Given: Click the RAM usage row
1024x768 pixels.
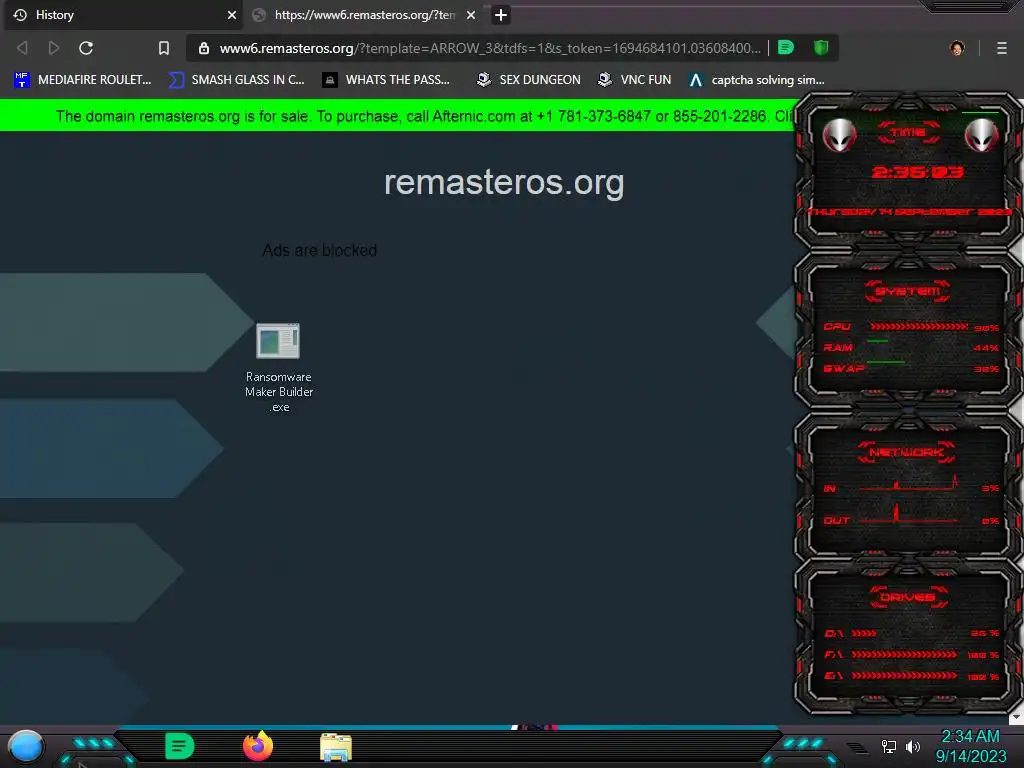Looking at the screenshot, I should 911,347.
